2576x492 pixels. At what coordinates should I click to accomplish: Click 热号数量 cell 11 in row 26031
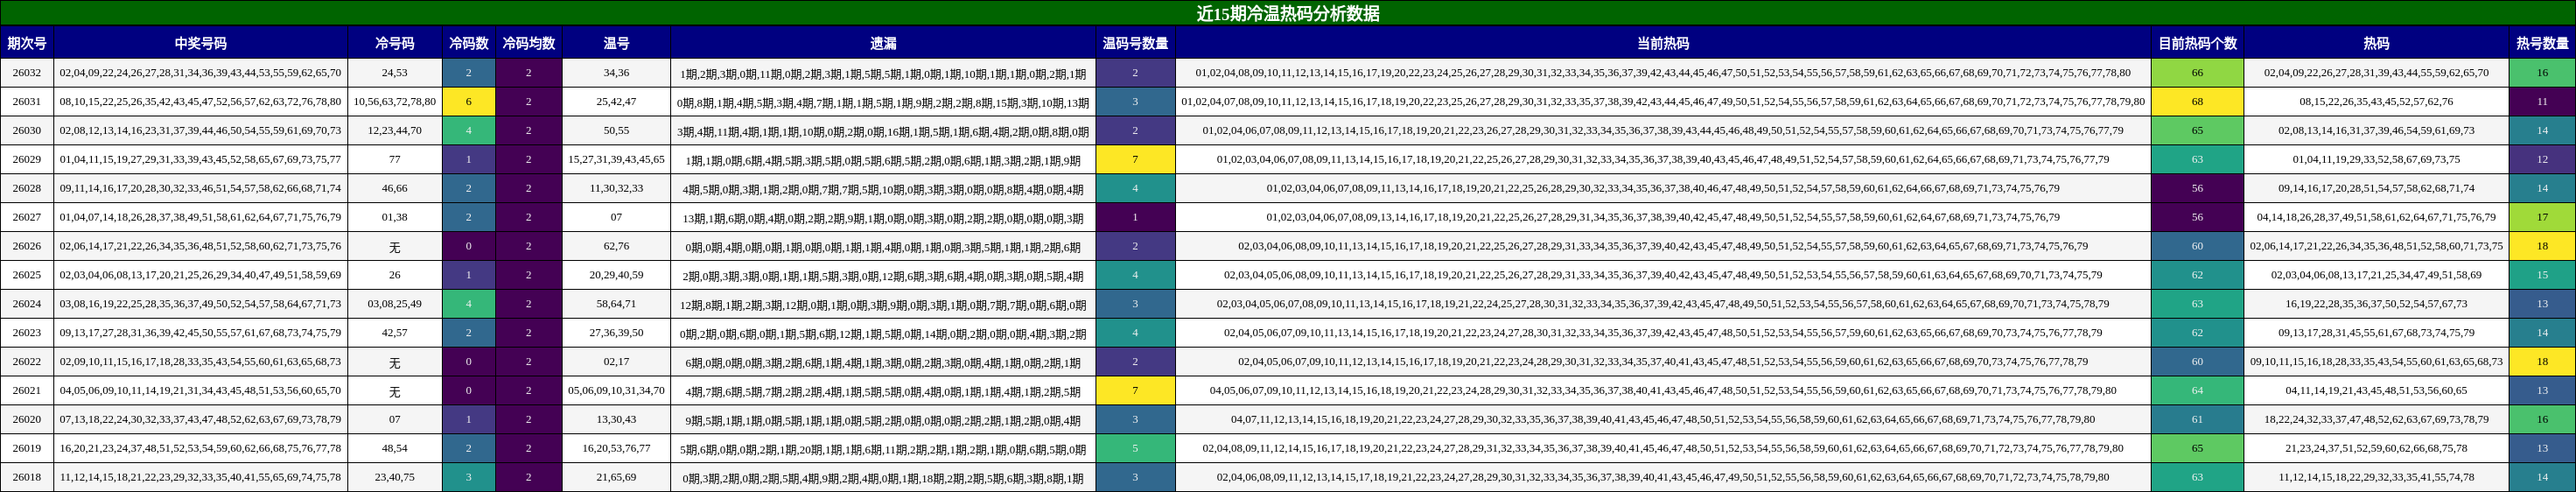click(2542, 101)
